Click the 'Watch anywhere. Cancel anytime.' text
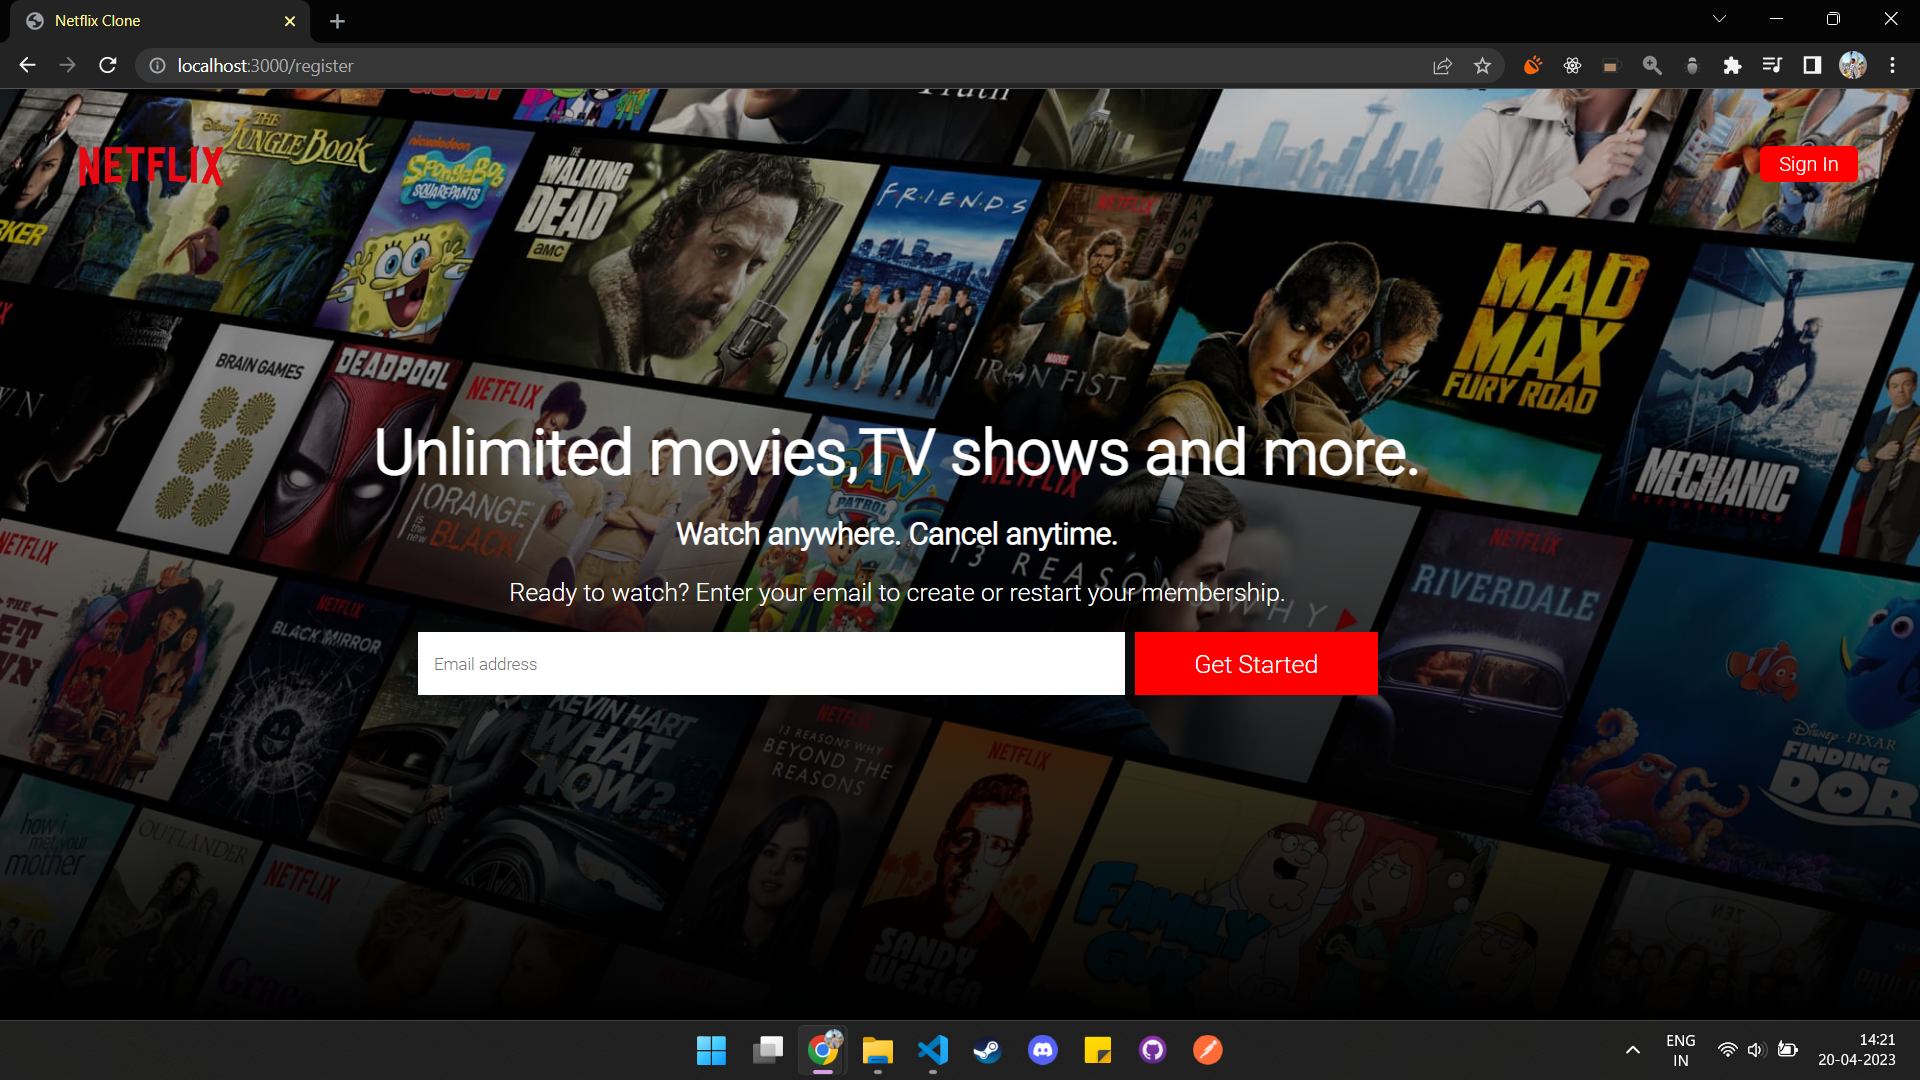Screen dimensions: 1920x1080 [x=897, y=534]
